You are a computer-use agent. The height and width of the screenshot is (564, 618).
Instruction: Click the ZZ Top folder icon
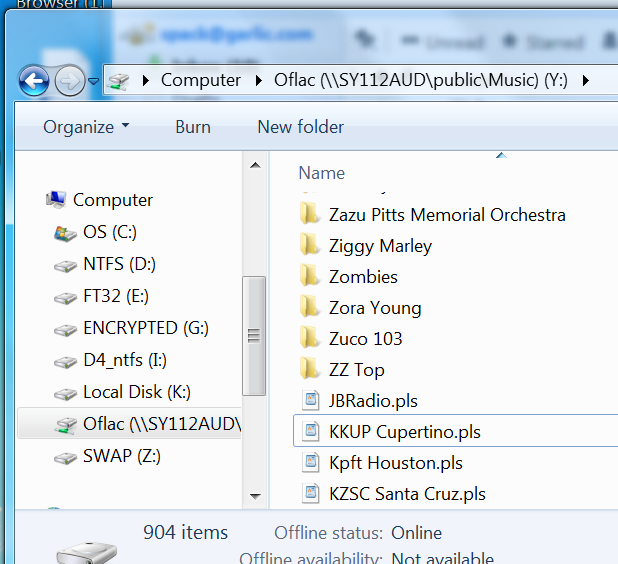point(309,368)
